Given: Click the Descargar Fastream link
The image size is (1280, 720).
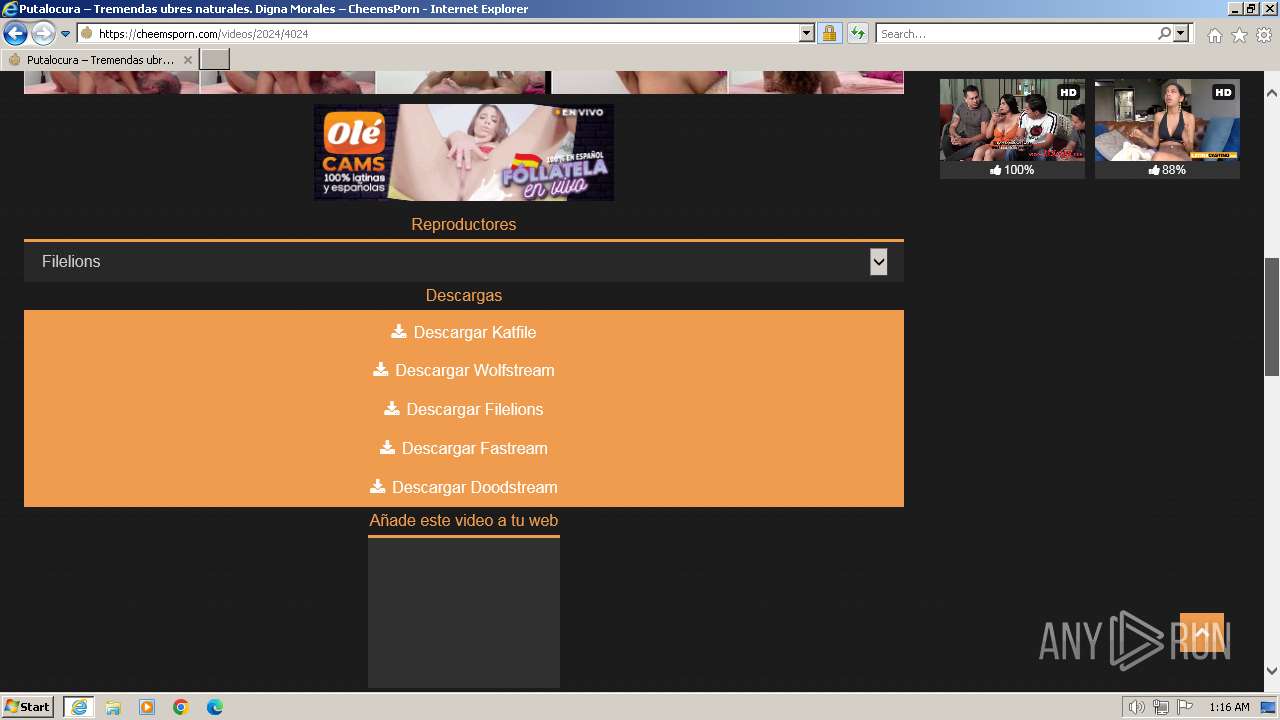Looking at the screenshot, I should (x=474, y=448).
